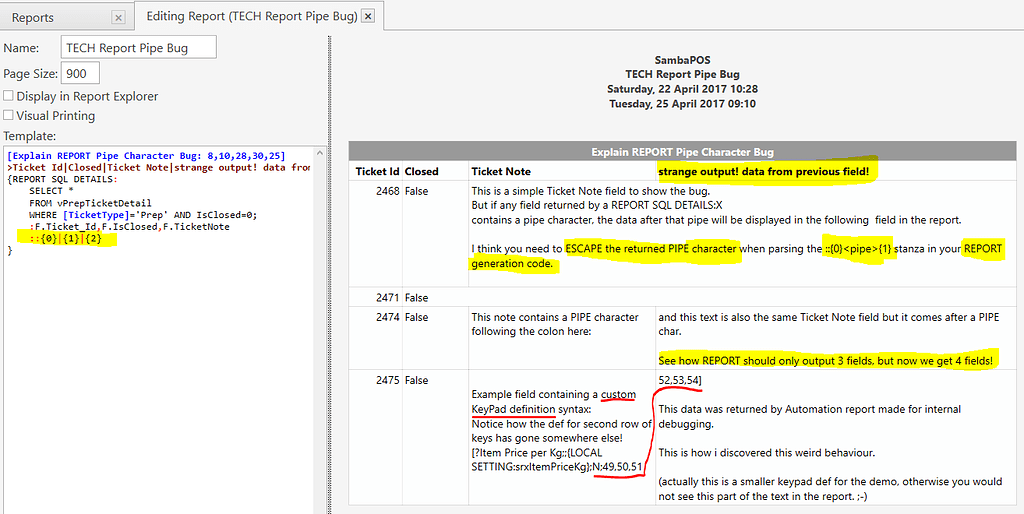Click the ':F.Ticket_Id,F.IsClosed,F.TicketNote' line

[129, 227]
